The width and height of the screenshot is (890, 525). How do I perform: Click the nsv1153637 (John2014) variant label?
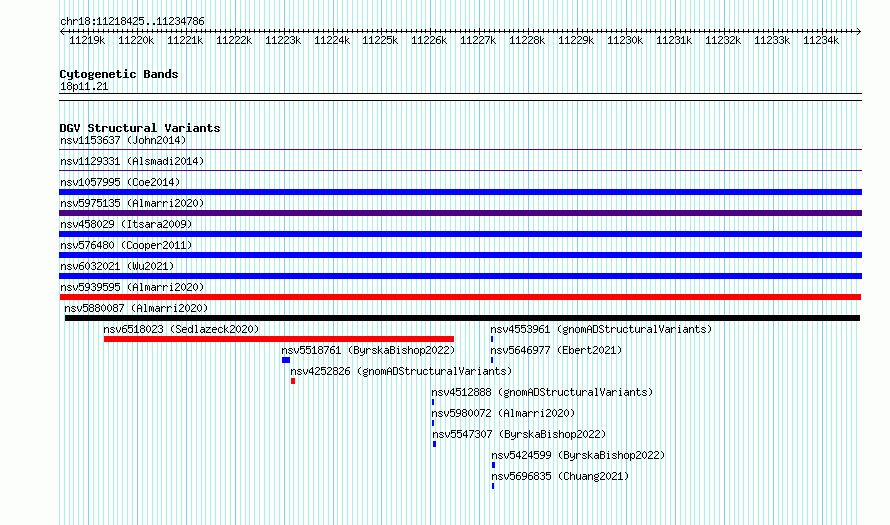[x=123, y=140]
